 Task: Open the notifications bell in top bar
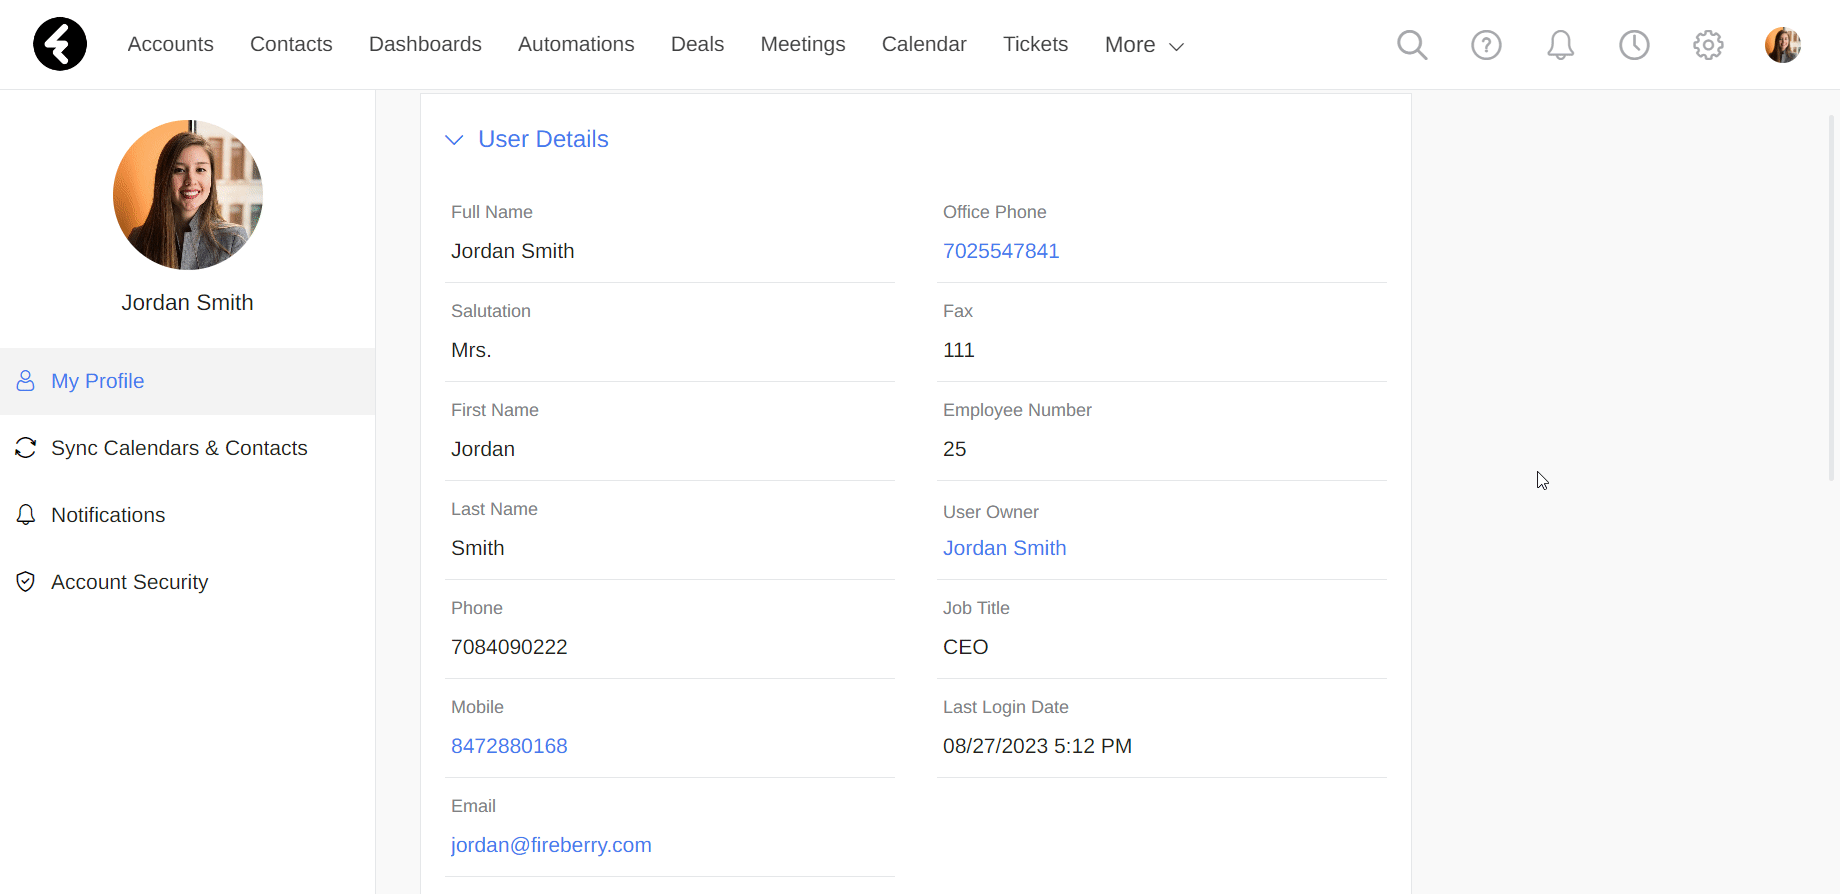click(x=1560, y=45)
